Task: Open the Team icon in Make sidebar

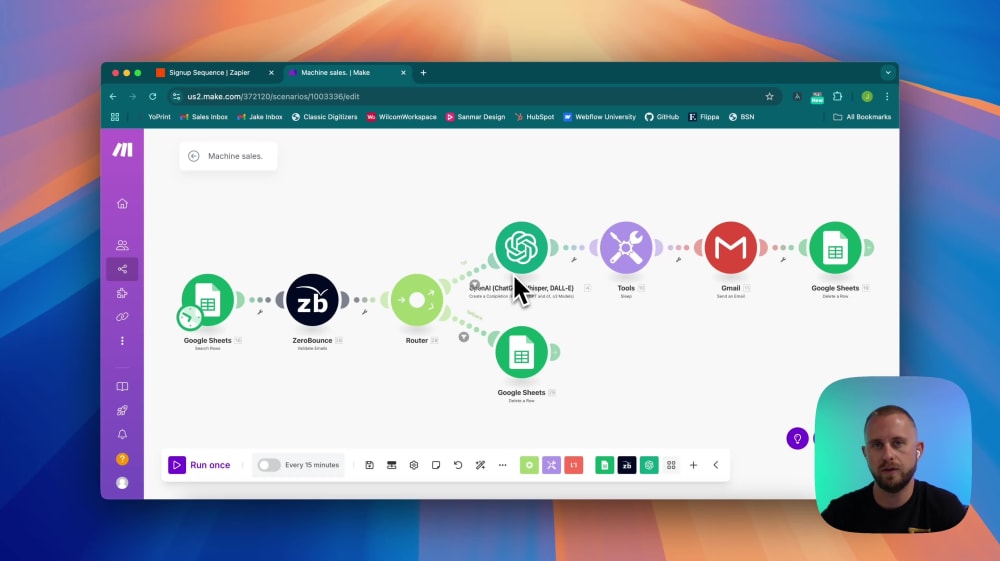Action: tap(122, 245)
